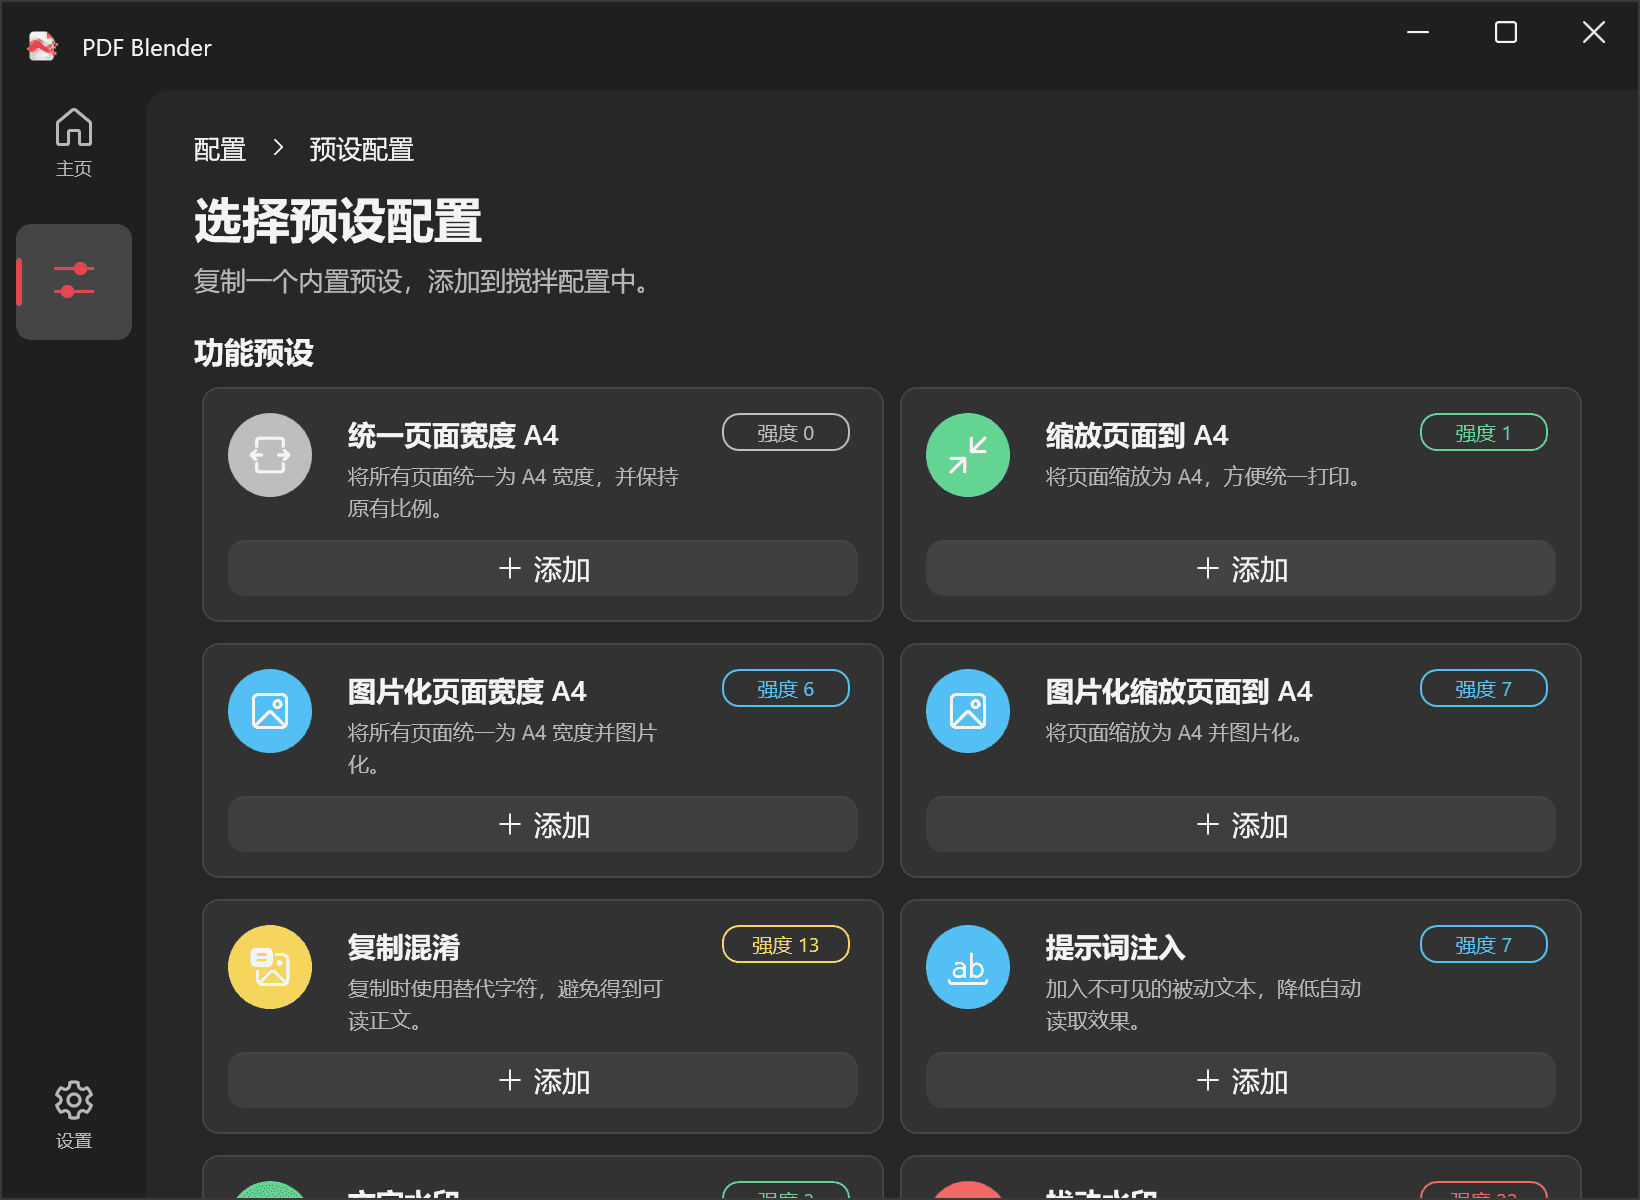The width and height of the screenshot is (1640, 1200).
Task: Click 强度 7 badge on 图片化缩放页面到 A4
Action: coord(1484,688)
